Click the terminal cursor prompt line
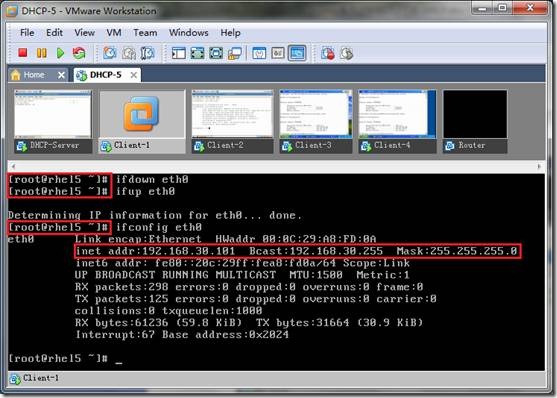 pos(65,359)
